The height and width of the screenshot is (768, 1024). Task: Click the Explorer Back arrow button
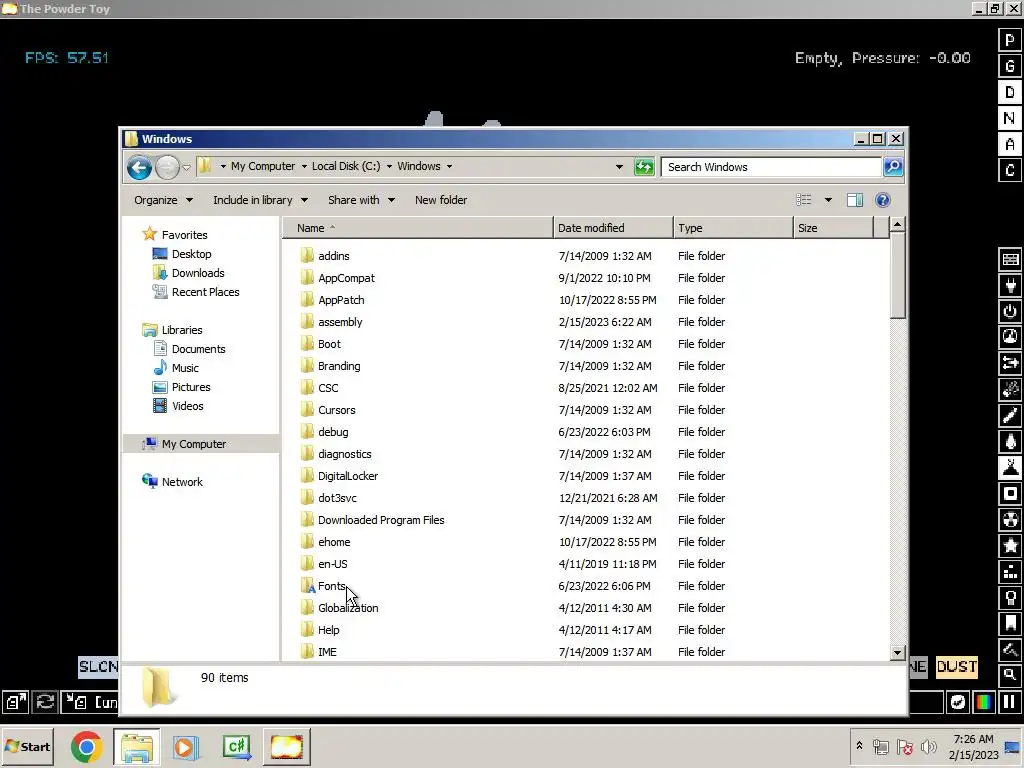pos(139,168)
